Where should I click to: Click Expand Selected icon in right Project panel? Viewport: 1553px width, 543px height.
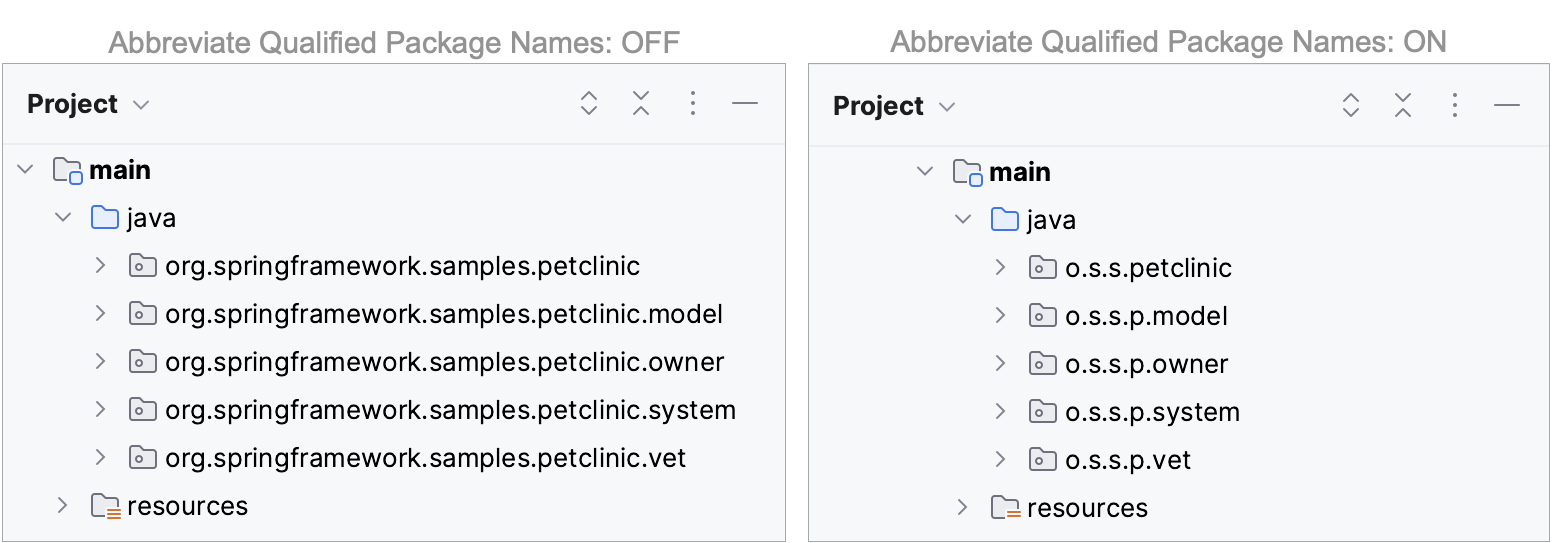pos(1351,106)
